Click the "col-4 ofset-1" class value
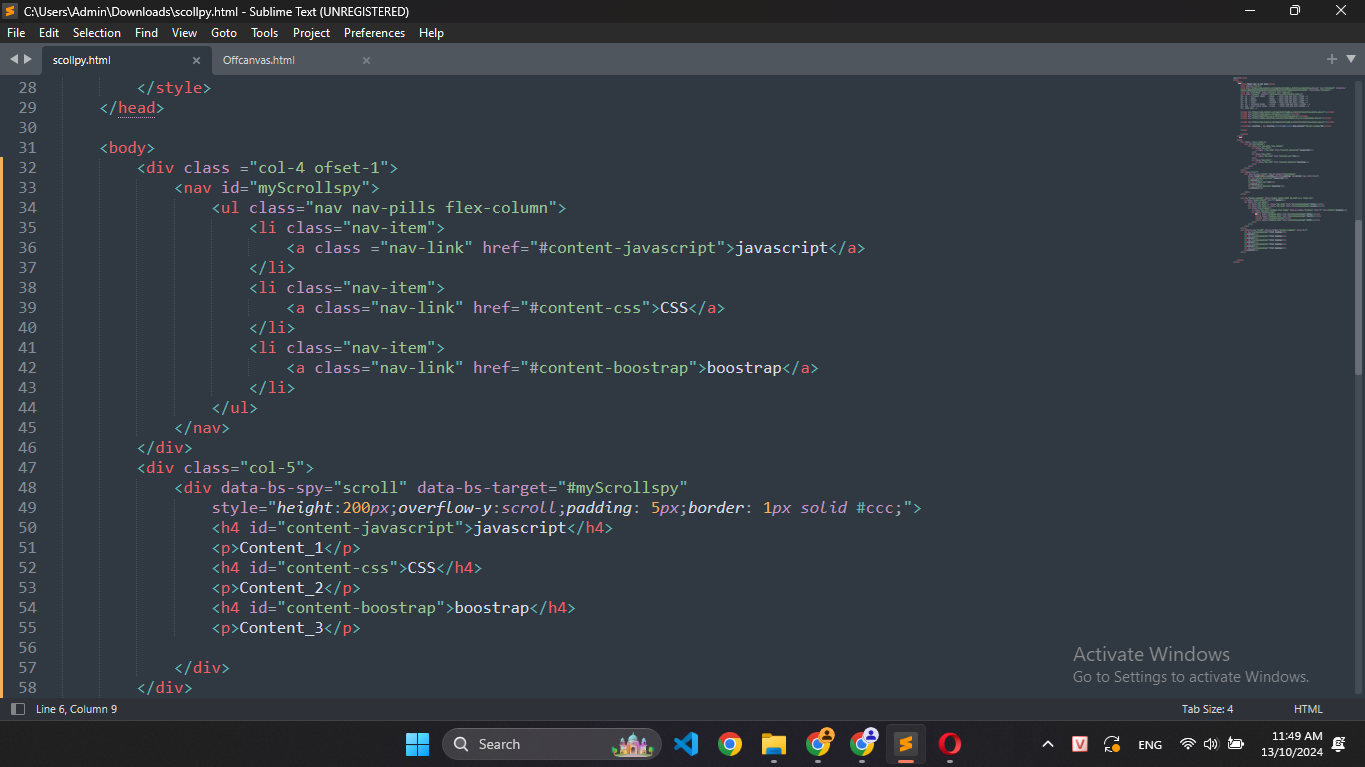The width and height of the screenshot is (1365, 767). pos(320,168)
